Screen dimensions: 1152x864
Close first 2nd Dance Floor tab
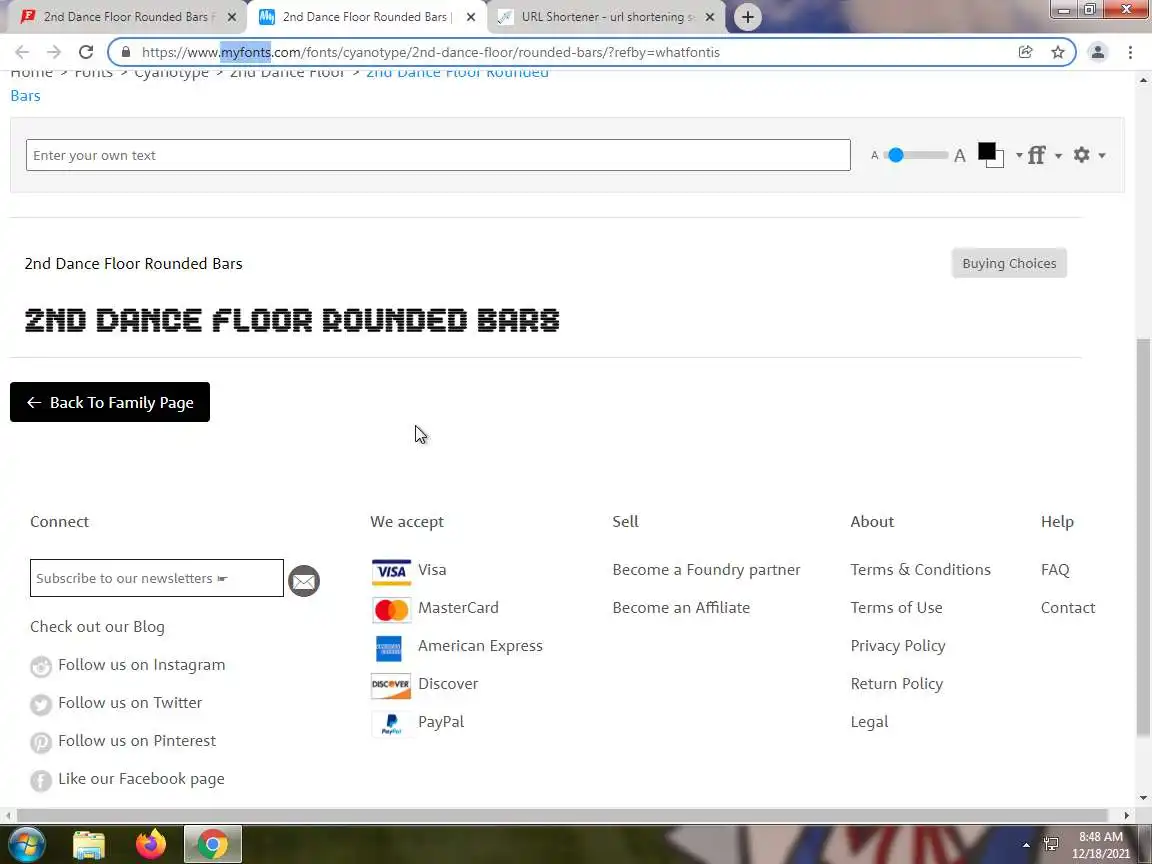point(231,17)
